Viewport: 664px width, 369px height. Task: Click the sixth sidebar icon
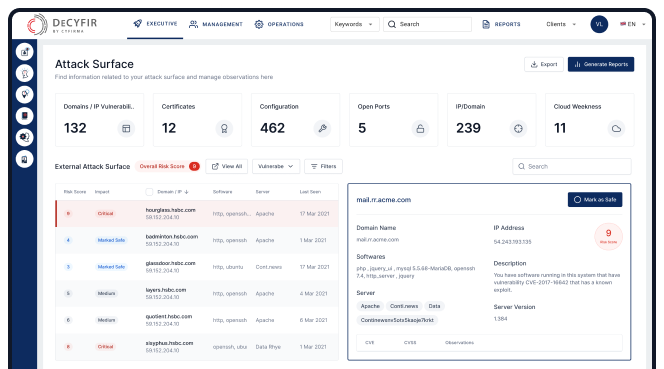click(25, 159)
